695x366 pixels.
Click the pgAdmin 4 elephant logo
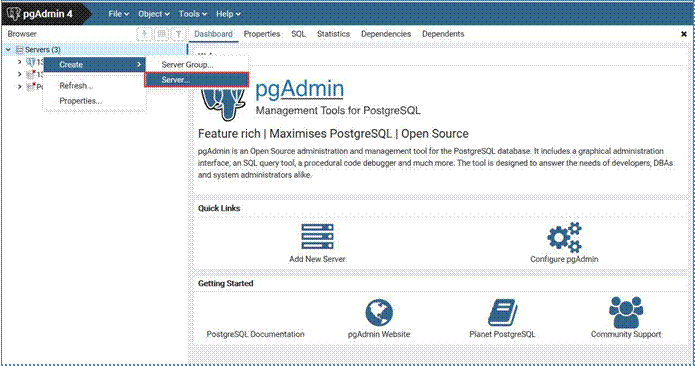point(14,13)
